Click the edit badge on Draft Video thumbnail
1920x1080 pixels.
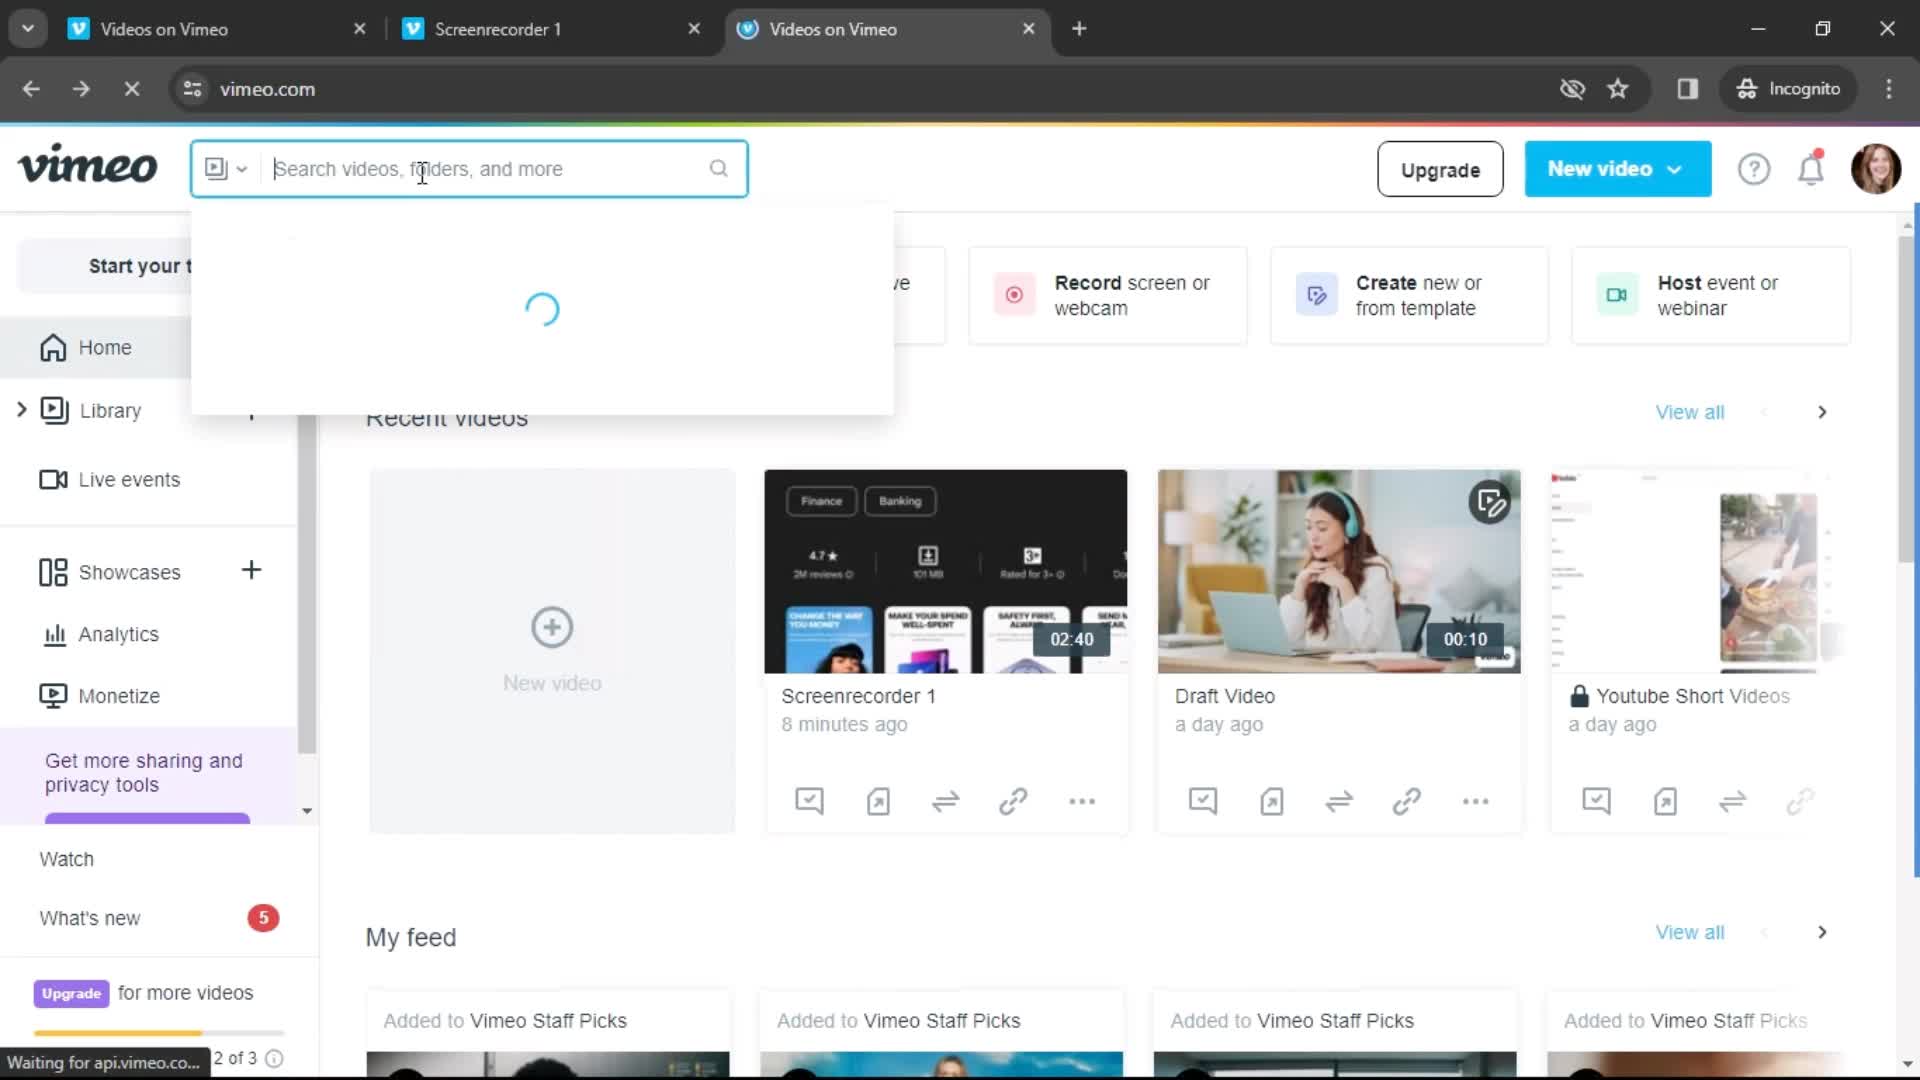coord(1489,502)
